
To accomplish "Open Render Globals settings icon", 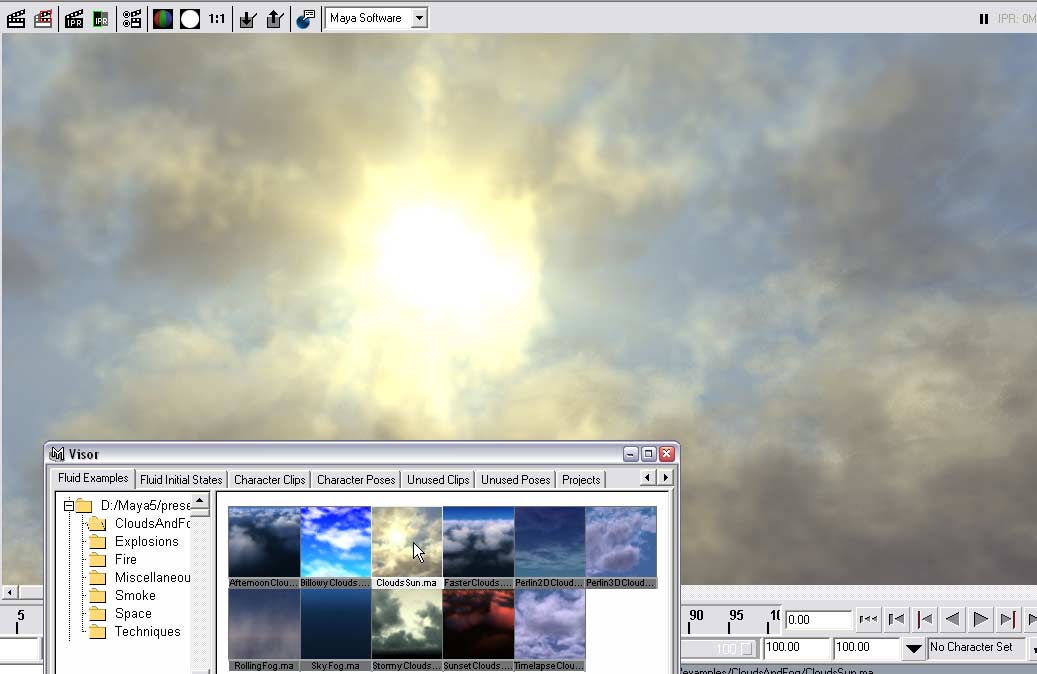I will coord(132,18).
